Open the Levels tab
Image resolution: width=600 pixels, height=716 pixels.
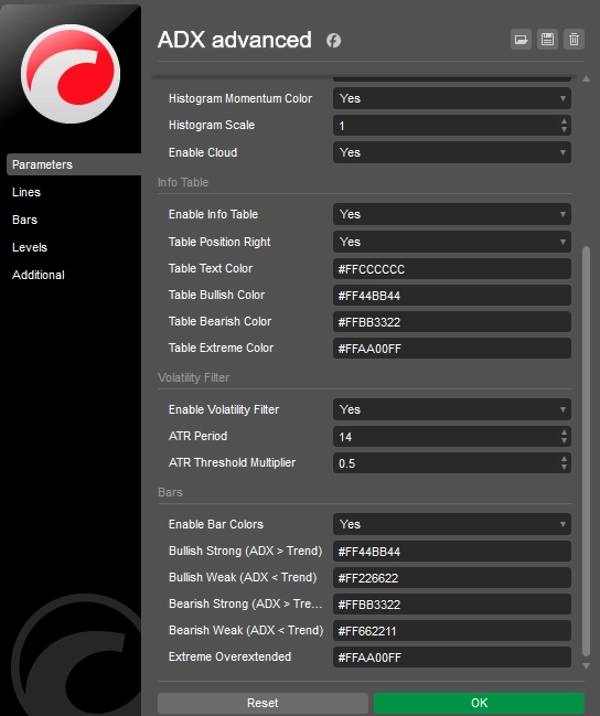pyautogui.click(x=30, y=247)
